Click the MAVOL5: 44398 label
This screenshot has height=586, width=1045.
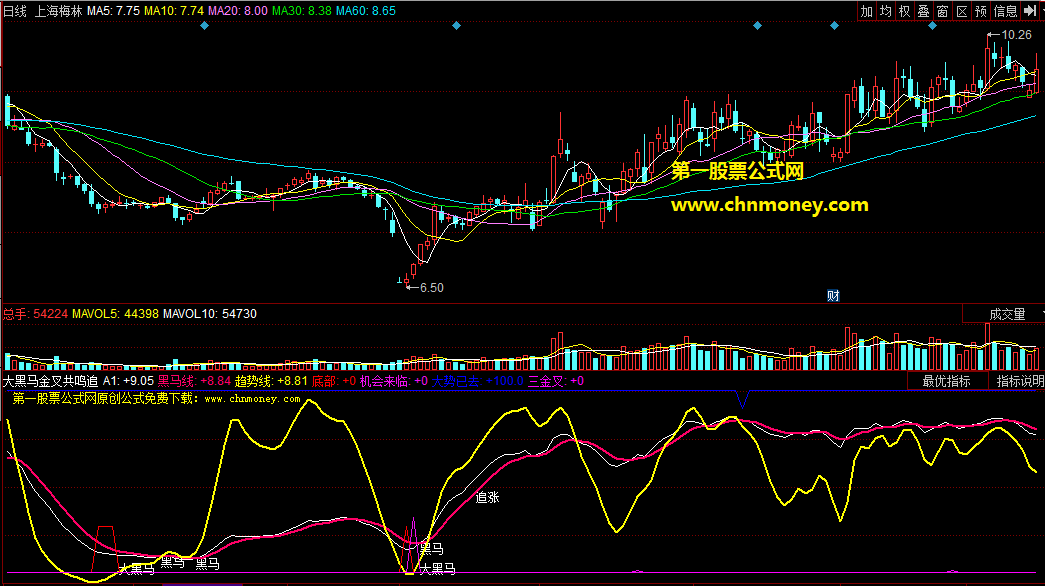coord(115,314)
